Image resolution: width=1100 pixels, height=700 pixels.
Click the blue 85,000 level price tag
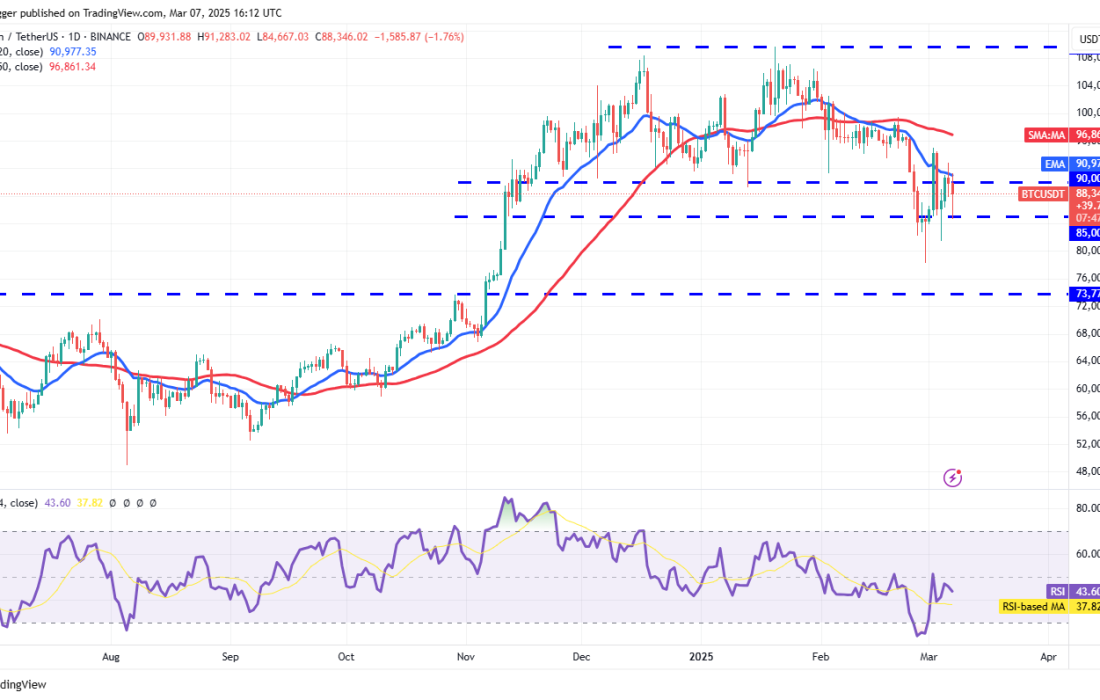[1086, 233]
